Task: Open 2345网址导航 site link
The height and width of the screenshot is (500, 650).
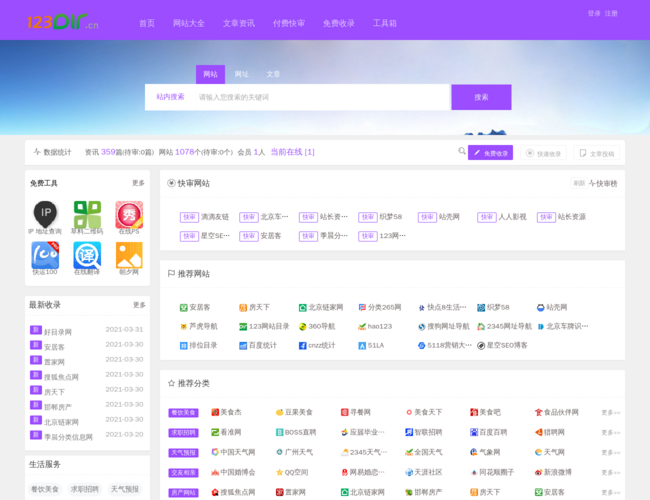Action: pyautogui.click(x=504, y=326)
